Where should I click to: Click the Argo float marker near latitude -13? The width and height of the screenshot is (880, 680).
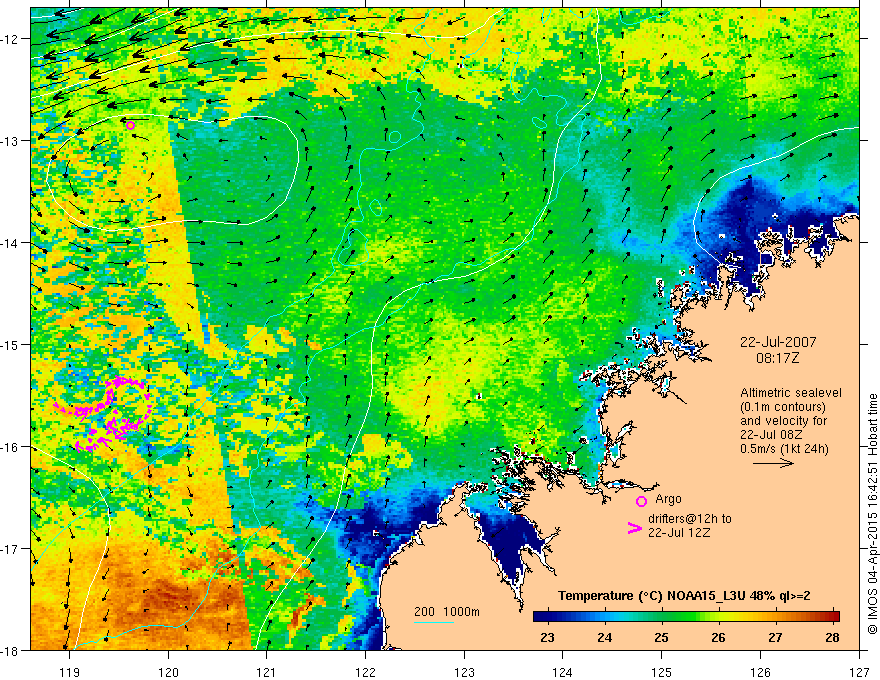(x=130, y=125)
